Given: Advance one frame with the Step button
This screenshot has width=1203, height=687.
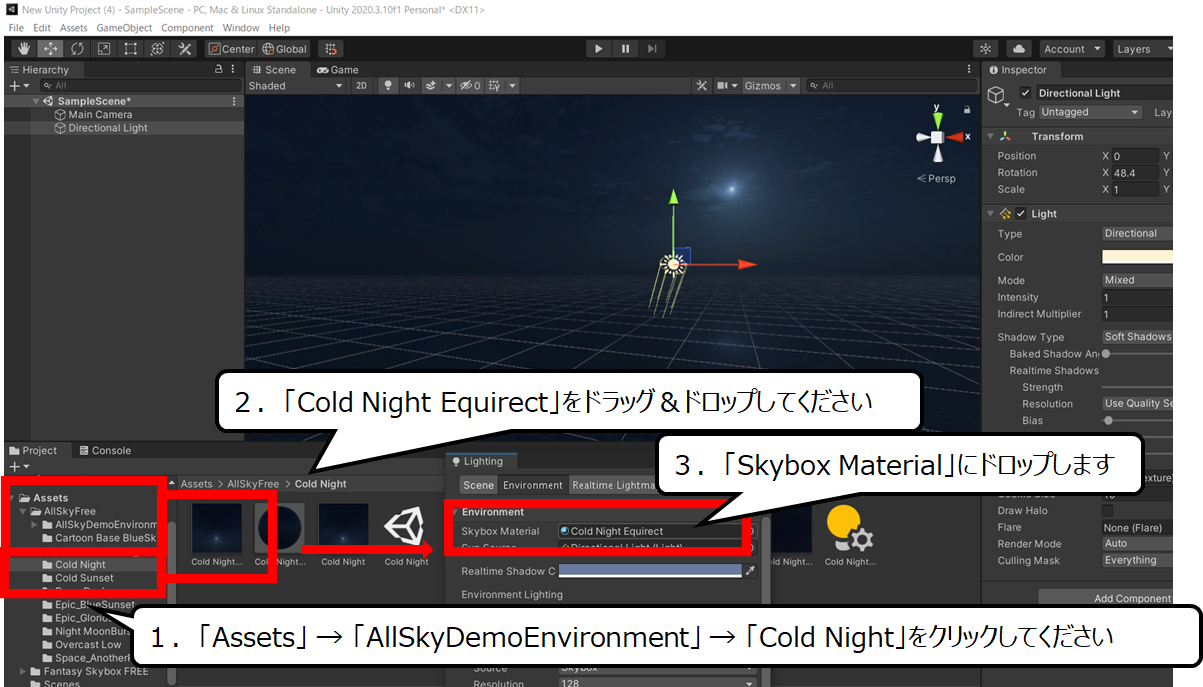Looking at the screenshot, I should point(652,48).
